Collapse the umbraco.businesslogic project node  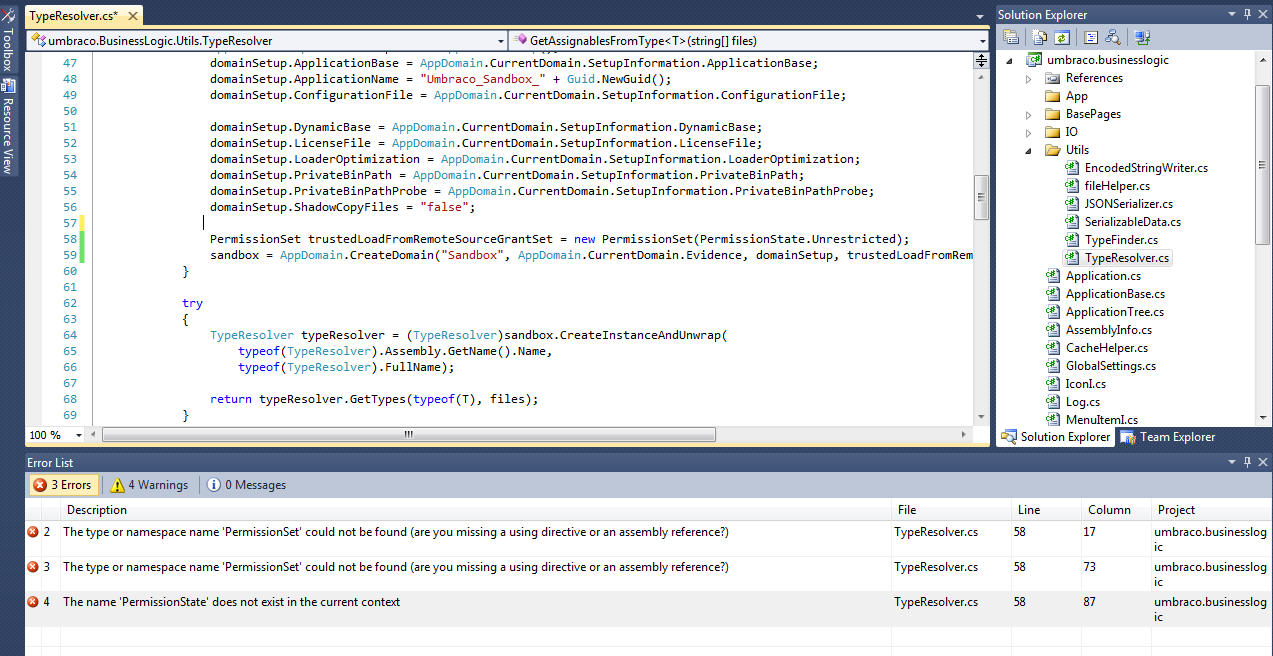pos(1008,60)
